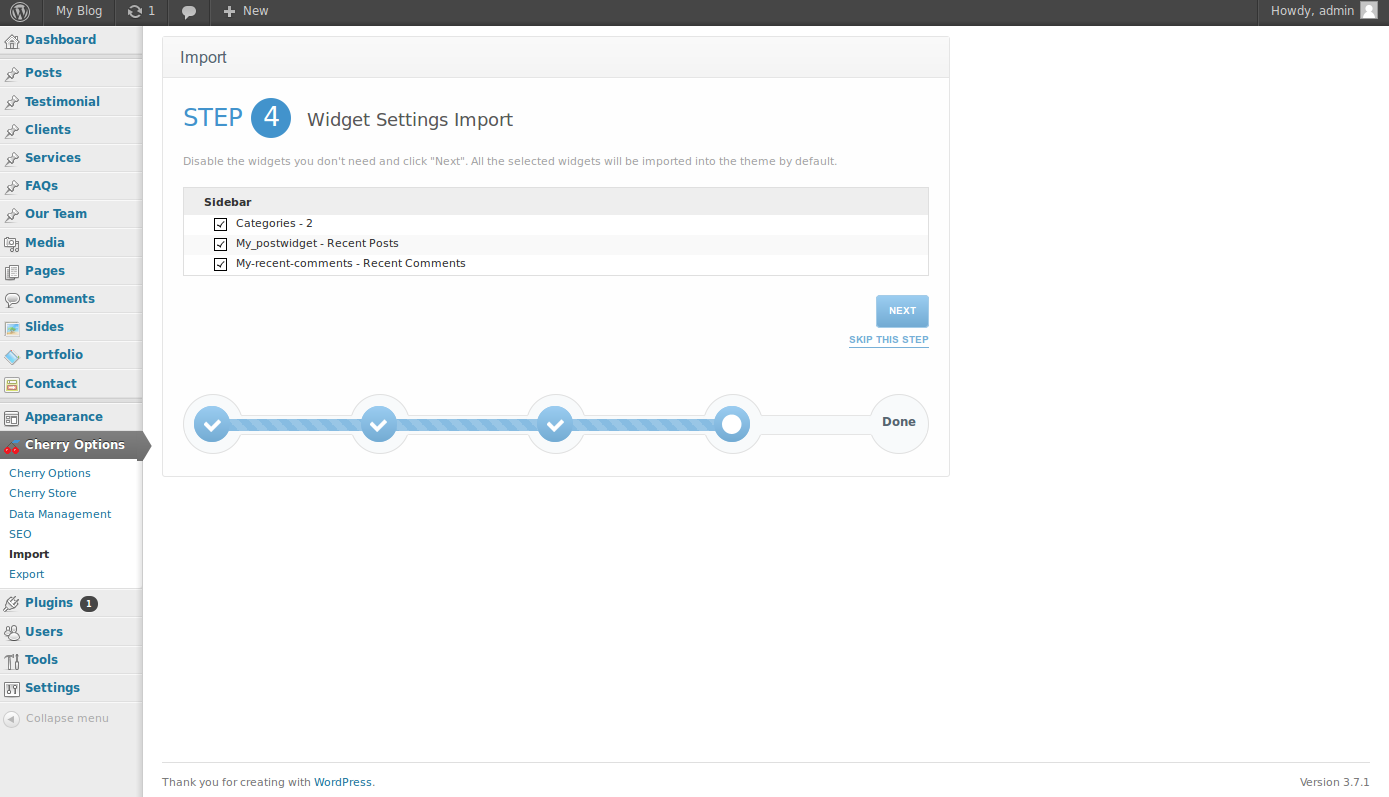Screen dimensions: 1389x797
Task: Open the comments bubble icon in admin bar
Action: point(189,12)
